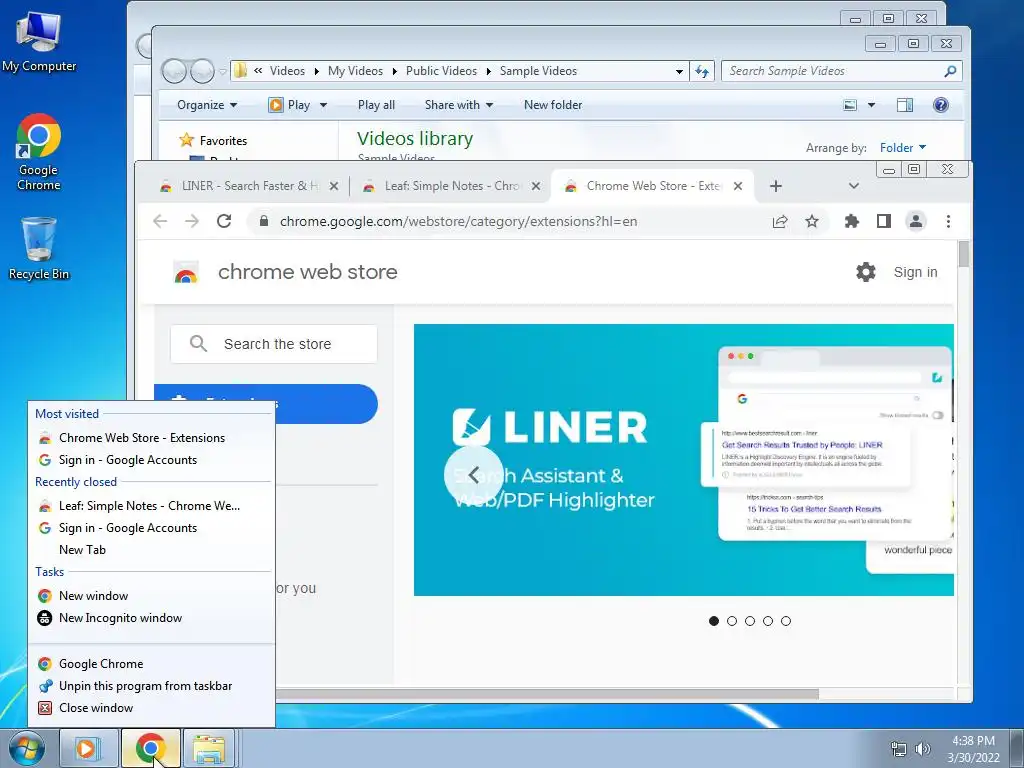Click the LINER promotional banner
Image resolution: width=1024 pixels, height=768 pixels.
pos(684,460)
